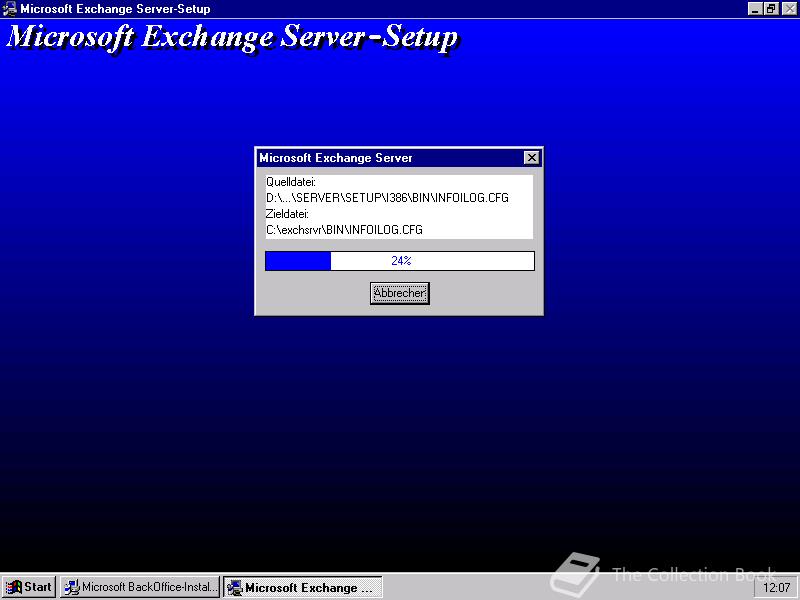
Task: Restore the Exchange Server-Setup window
Action: (x=771, y=9)
